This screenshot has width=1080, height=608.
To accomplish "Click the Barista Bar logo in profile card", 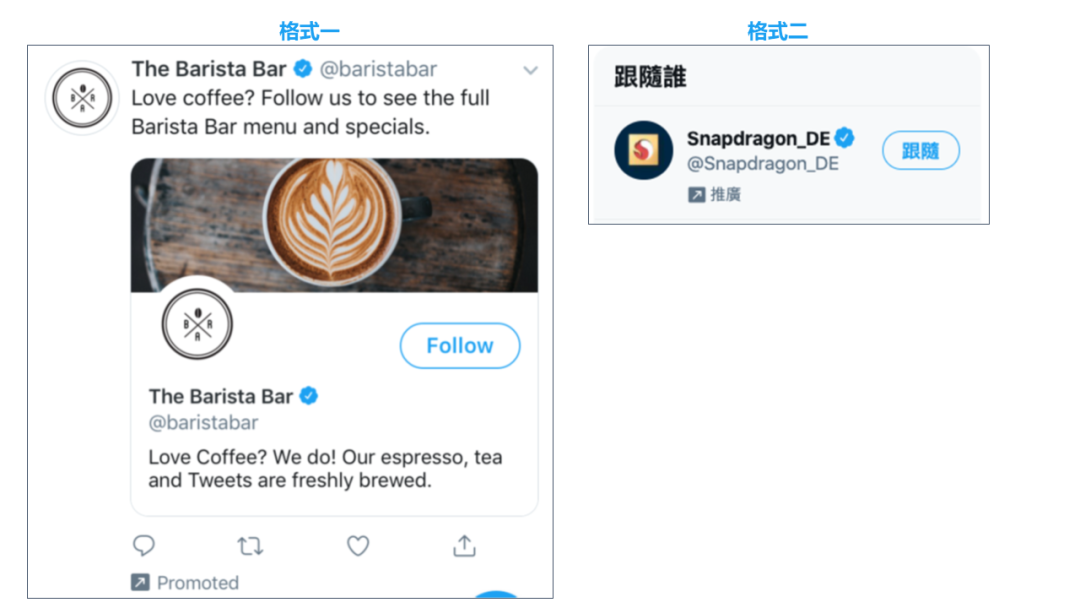I will pyautogui.click(x=197, y=324).
